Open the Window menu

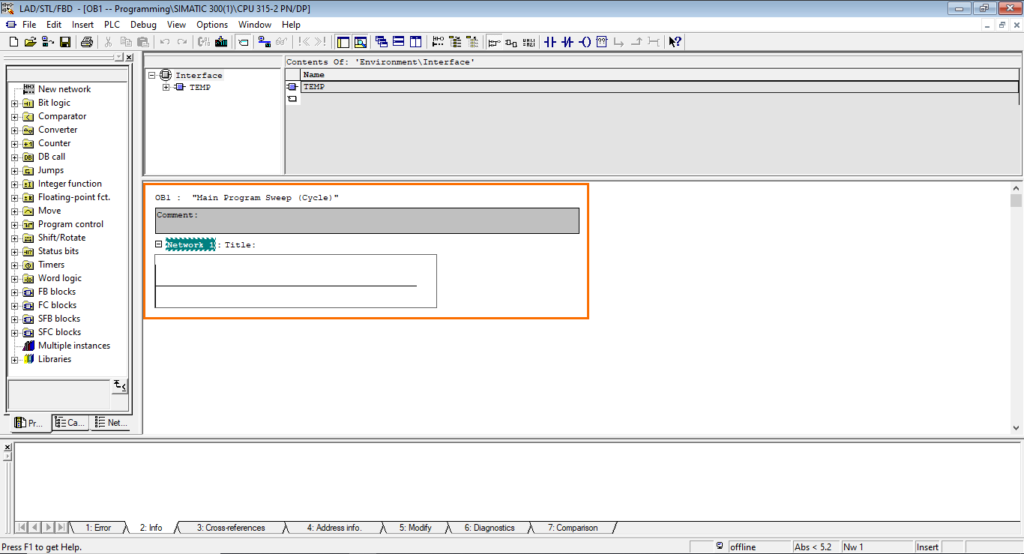click(255, 25)
